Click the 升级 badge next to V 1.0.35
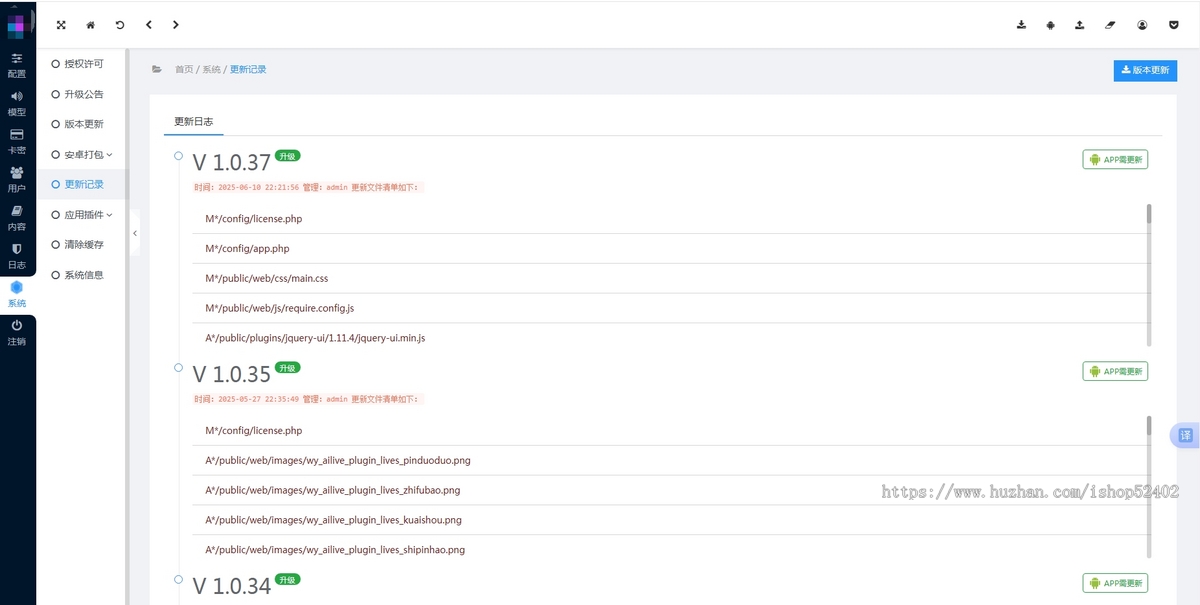Image resolution: width=1200 pixels, height=605 pixels. [x=288, y=368]
